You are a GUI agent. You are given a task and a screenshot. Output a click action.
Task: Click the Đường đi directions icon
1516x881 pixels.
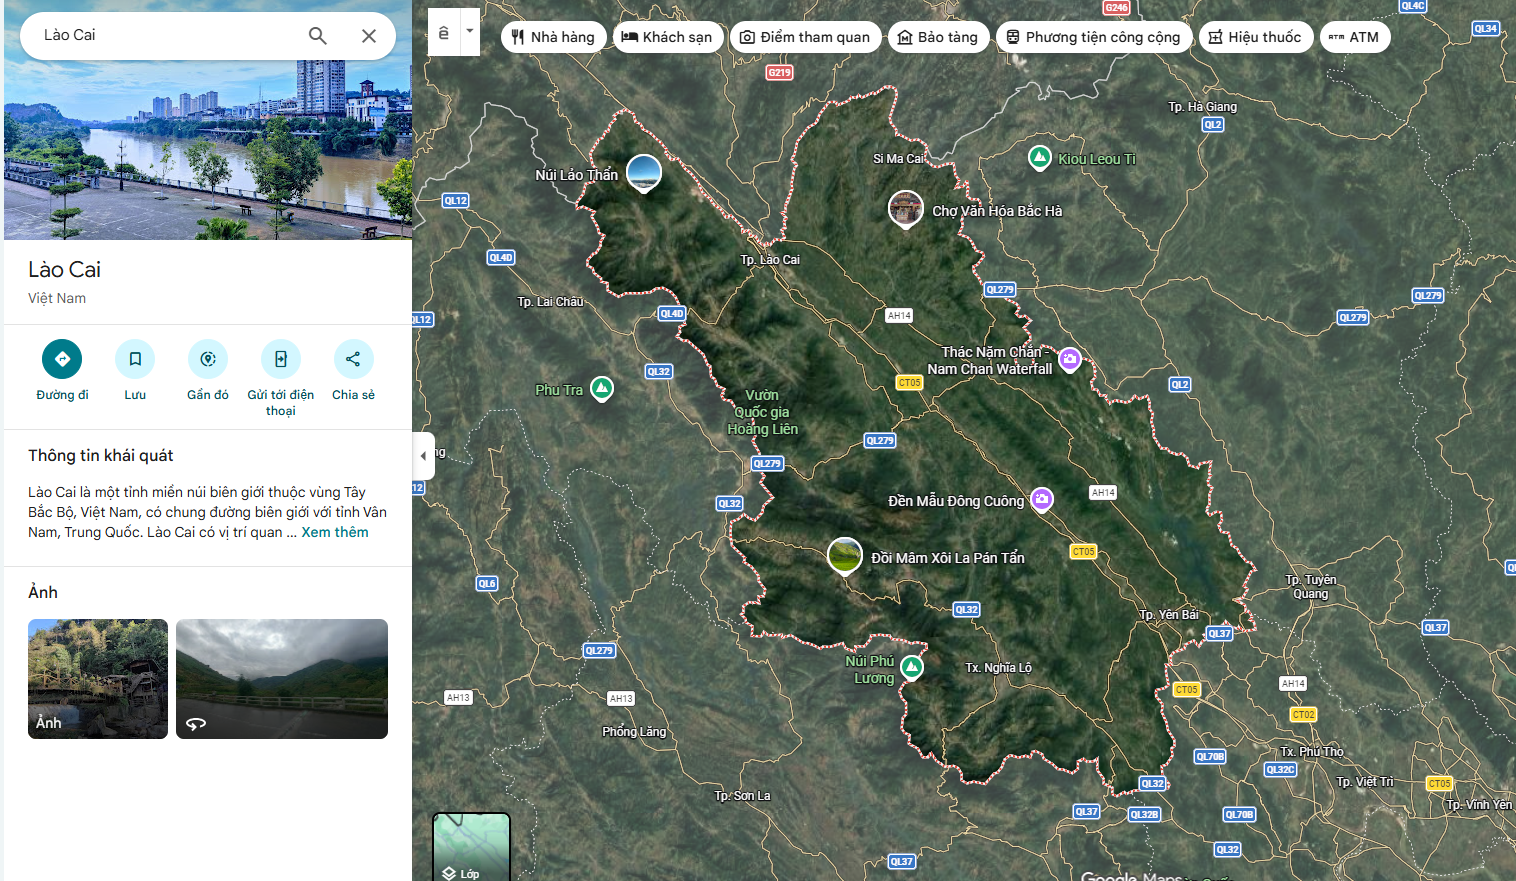tap(62, 359)
